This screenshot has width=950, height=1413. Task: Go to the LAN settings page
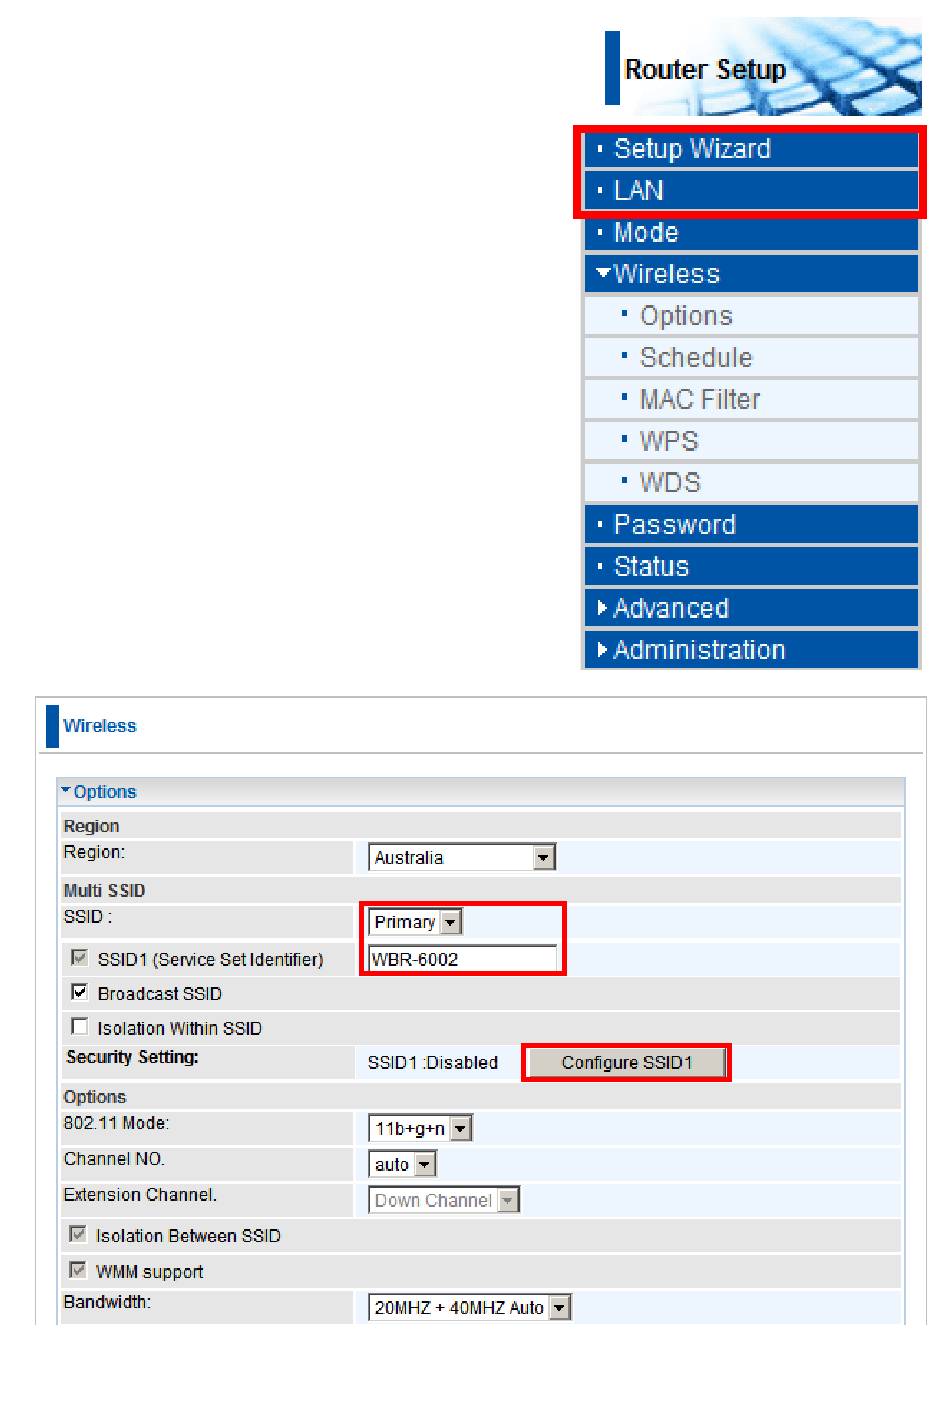coord(639,191)
